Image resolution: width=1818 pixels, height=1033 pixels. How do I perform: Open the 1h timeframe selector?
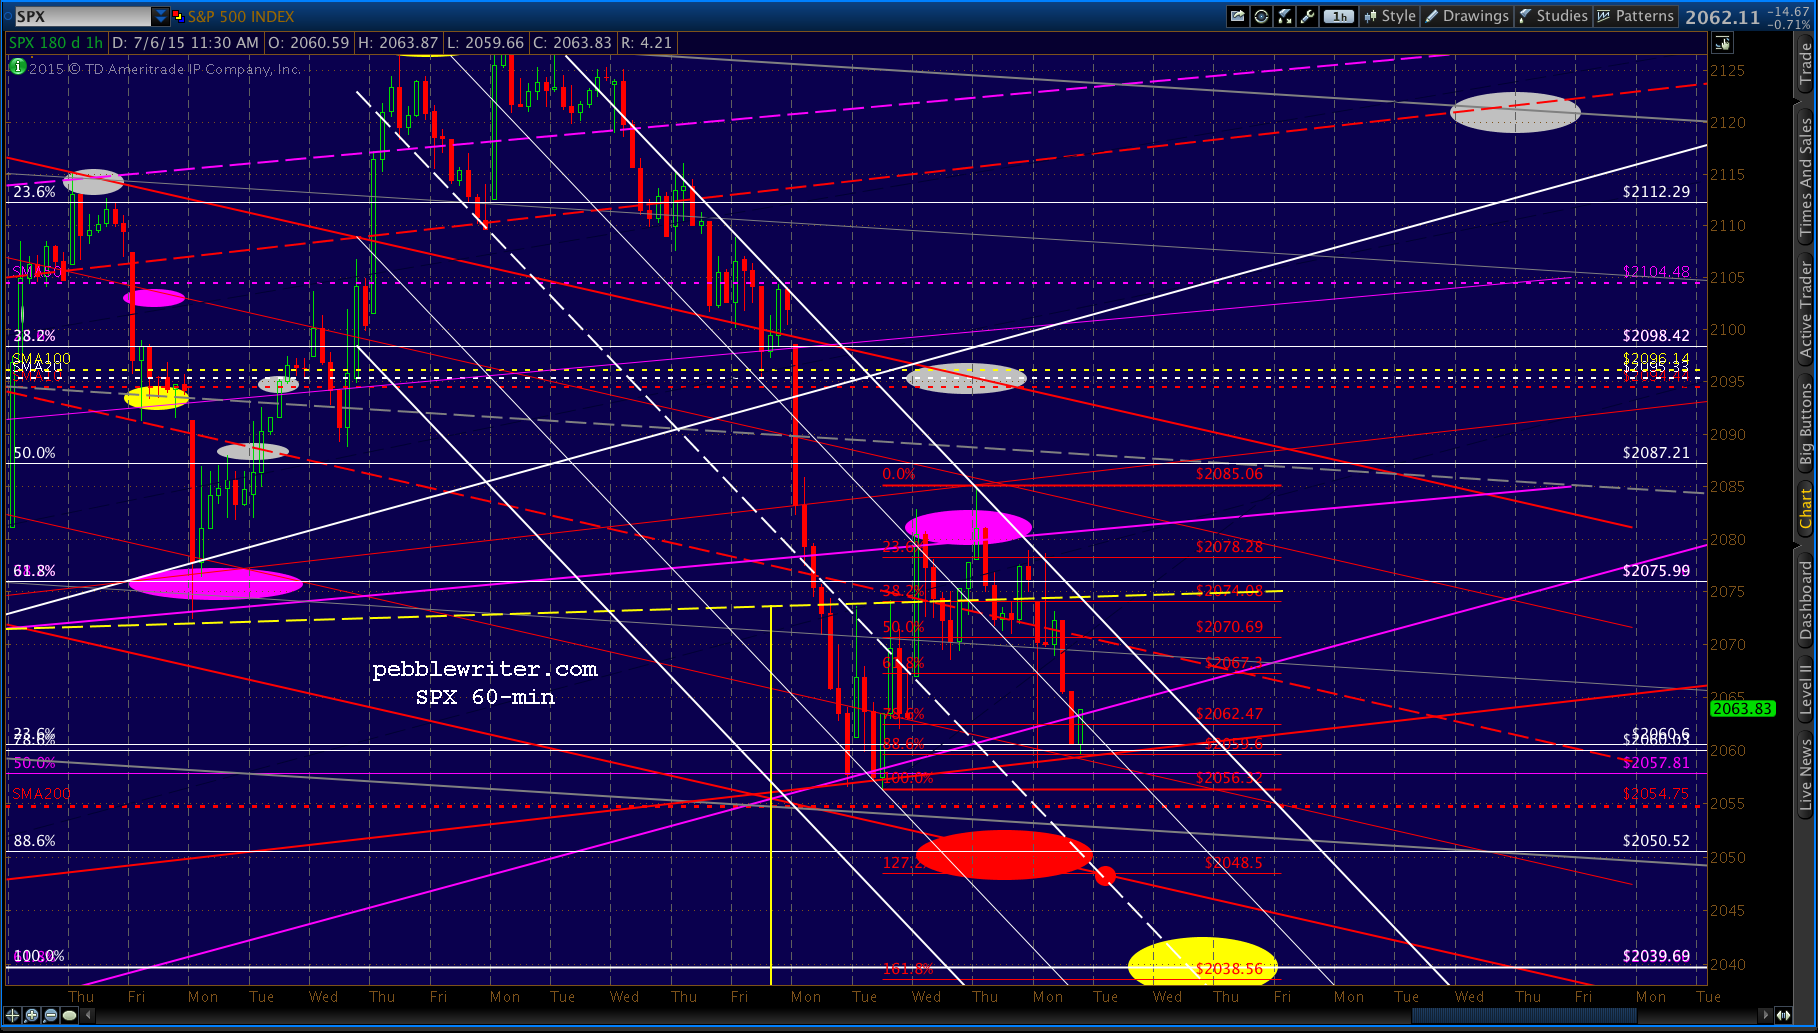click(1338, 16)
